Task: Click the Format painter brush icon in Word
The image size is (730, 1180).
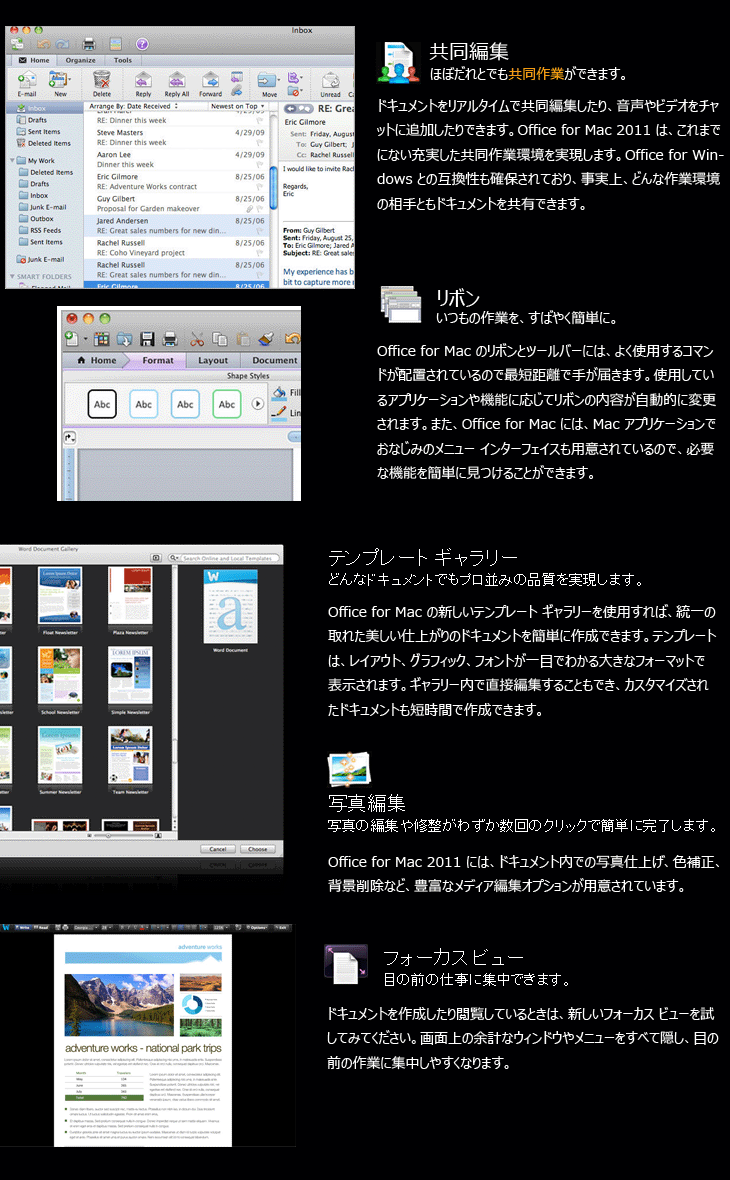Action: pyautogui.click(x=266, y=339)
